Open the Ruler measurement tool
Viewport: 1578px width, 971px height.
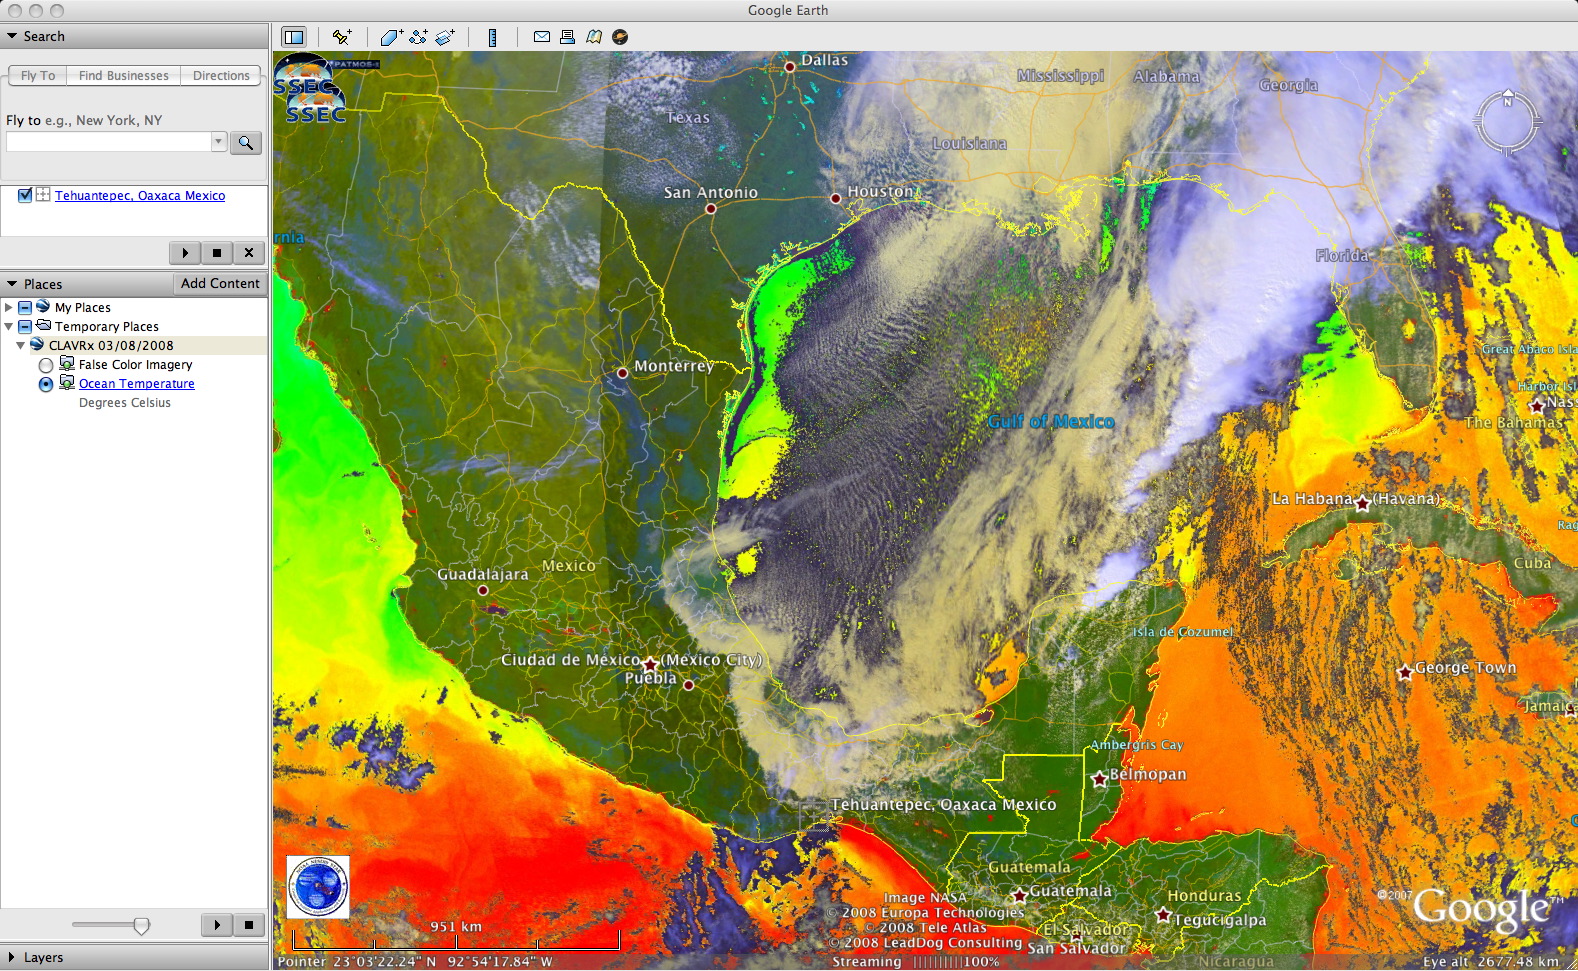pyautogui.click(x=492, y=37)
